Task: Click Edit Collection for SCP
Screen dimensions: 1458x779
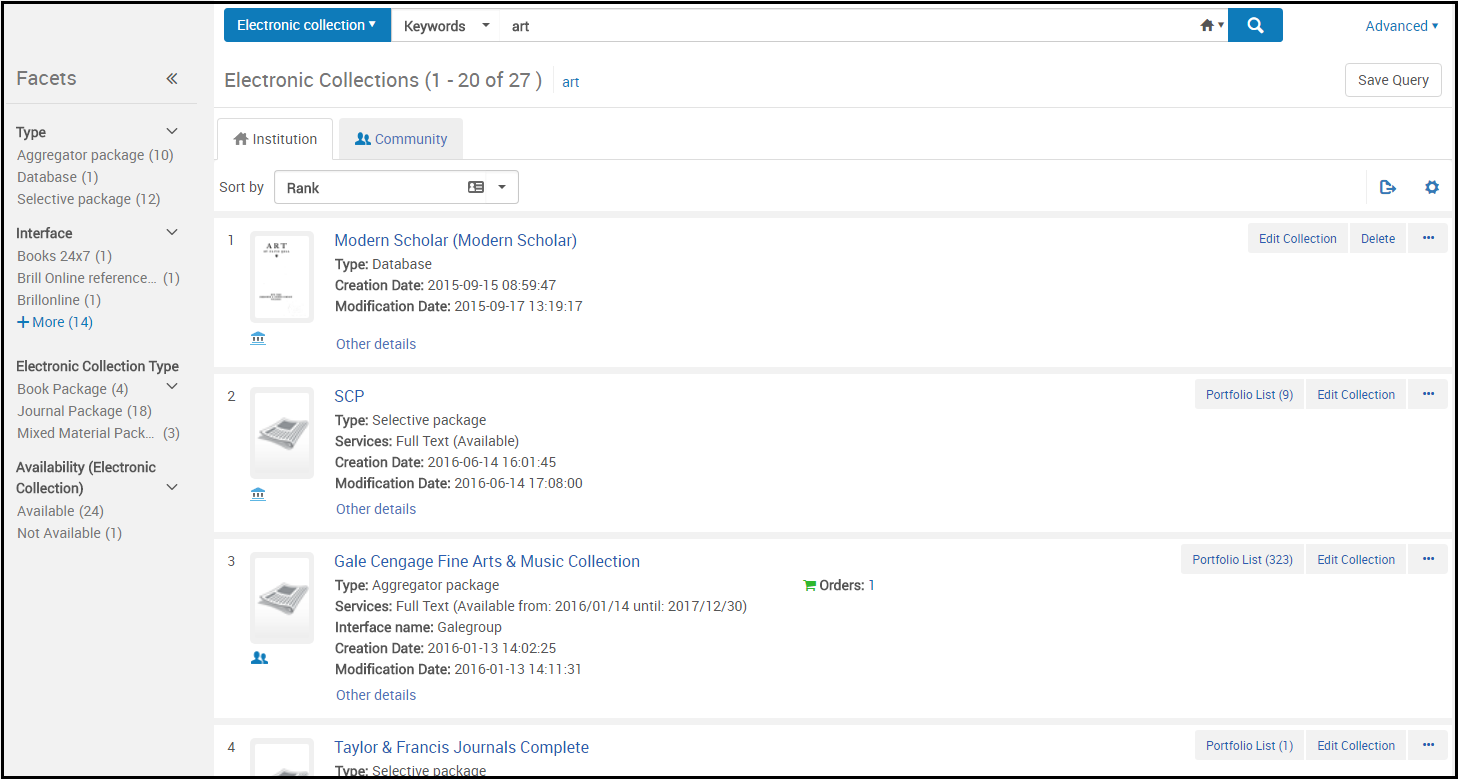Action: click(1356, 394)
